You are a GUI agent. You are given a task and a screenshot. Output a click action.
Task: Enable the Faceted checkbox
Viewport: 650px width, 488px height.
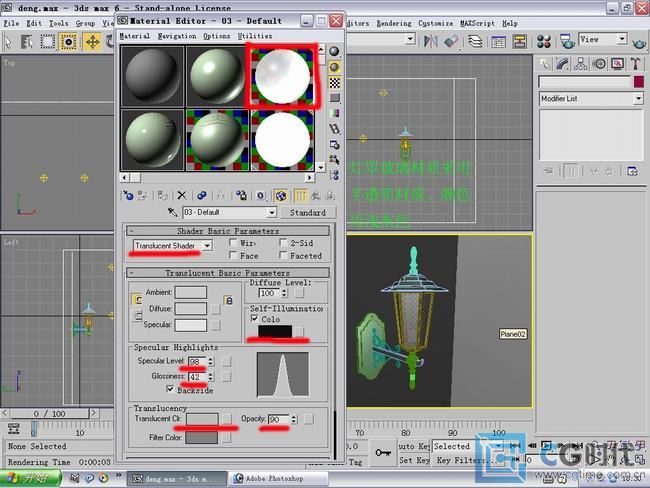(284, 255)
